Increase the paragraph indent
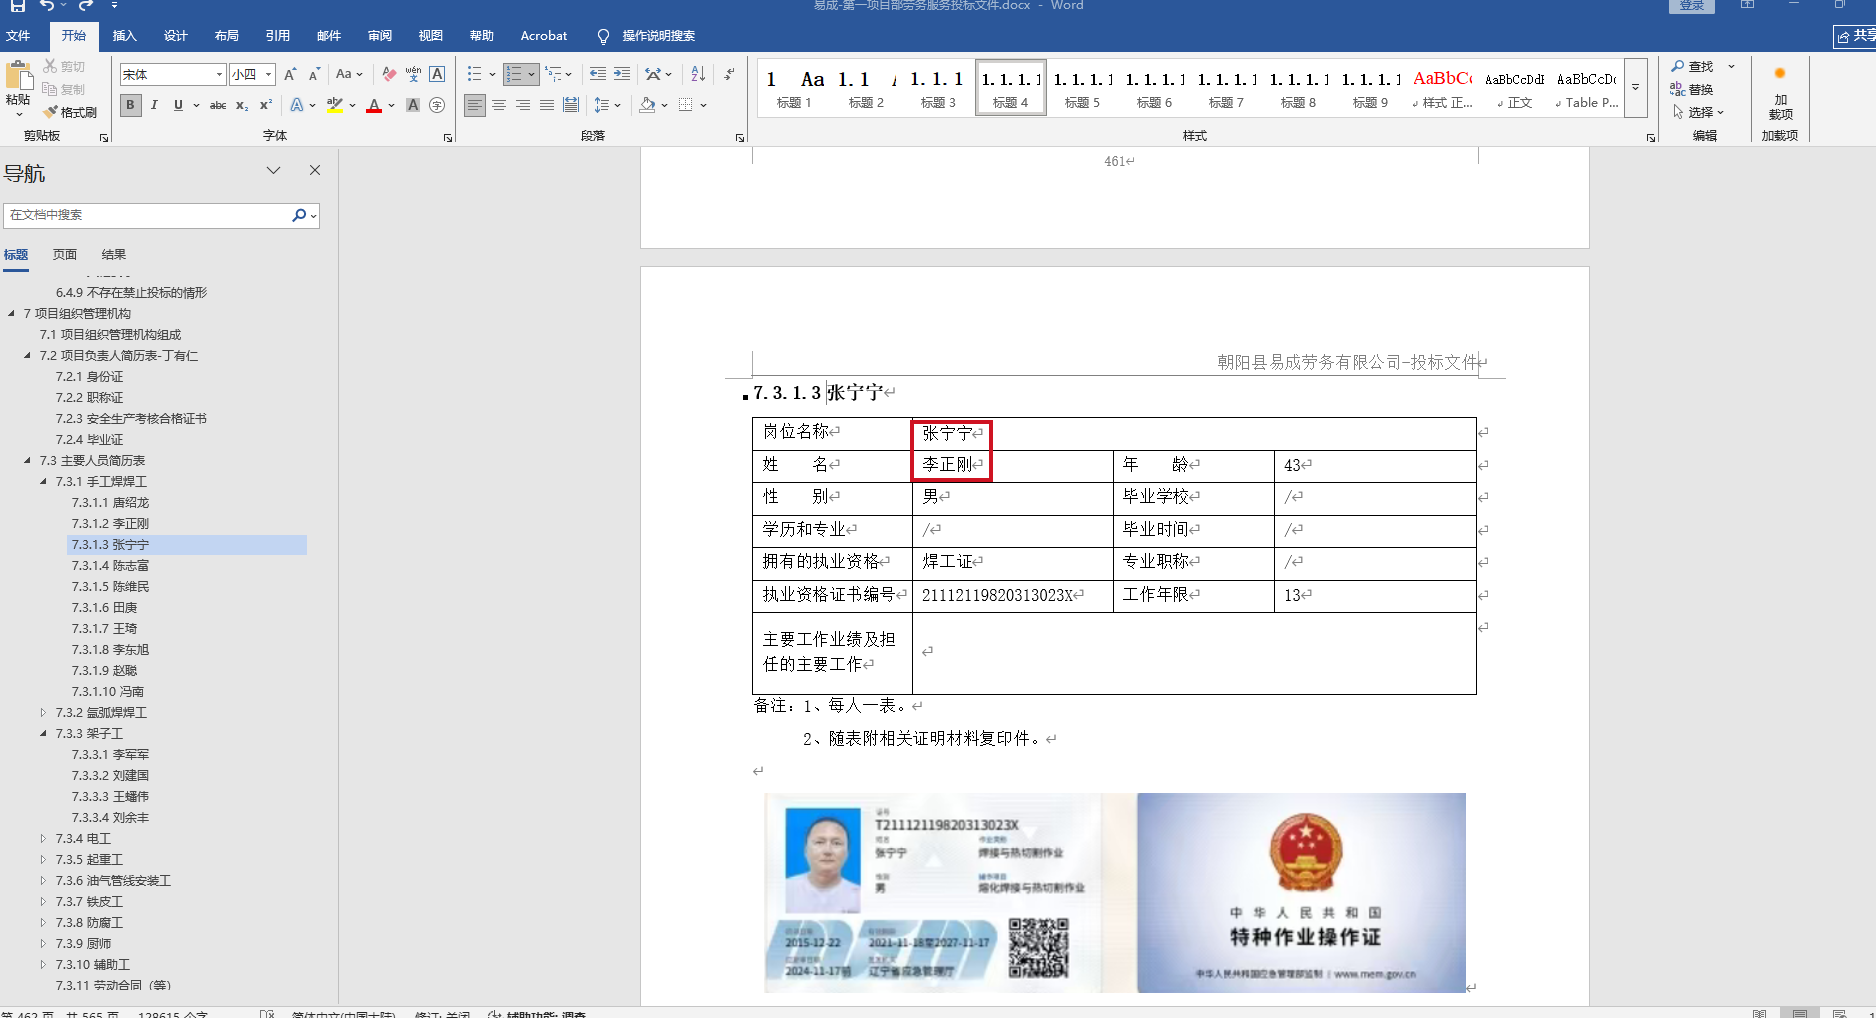This screenshot has height=1018, width=1876. 622,74
